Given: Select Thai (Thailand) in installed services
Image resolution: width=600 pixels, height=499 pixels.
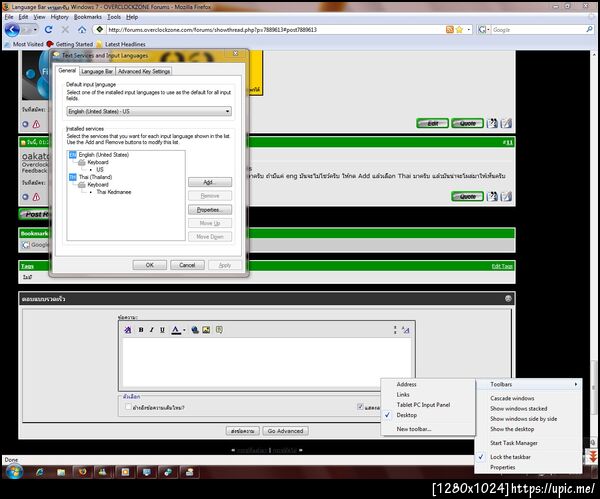Looking at the screenshot, I should [95, 177].
